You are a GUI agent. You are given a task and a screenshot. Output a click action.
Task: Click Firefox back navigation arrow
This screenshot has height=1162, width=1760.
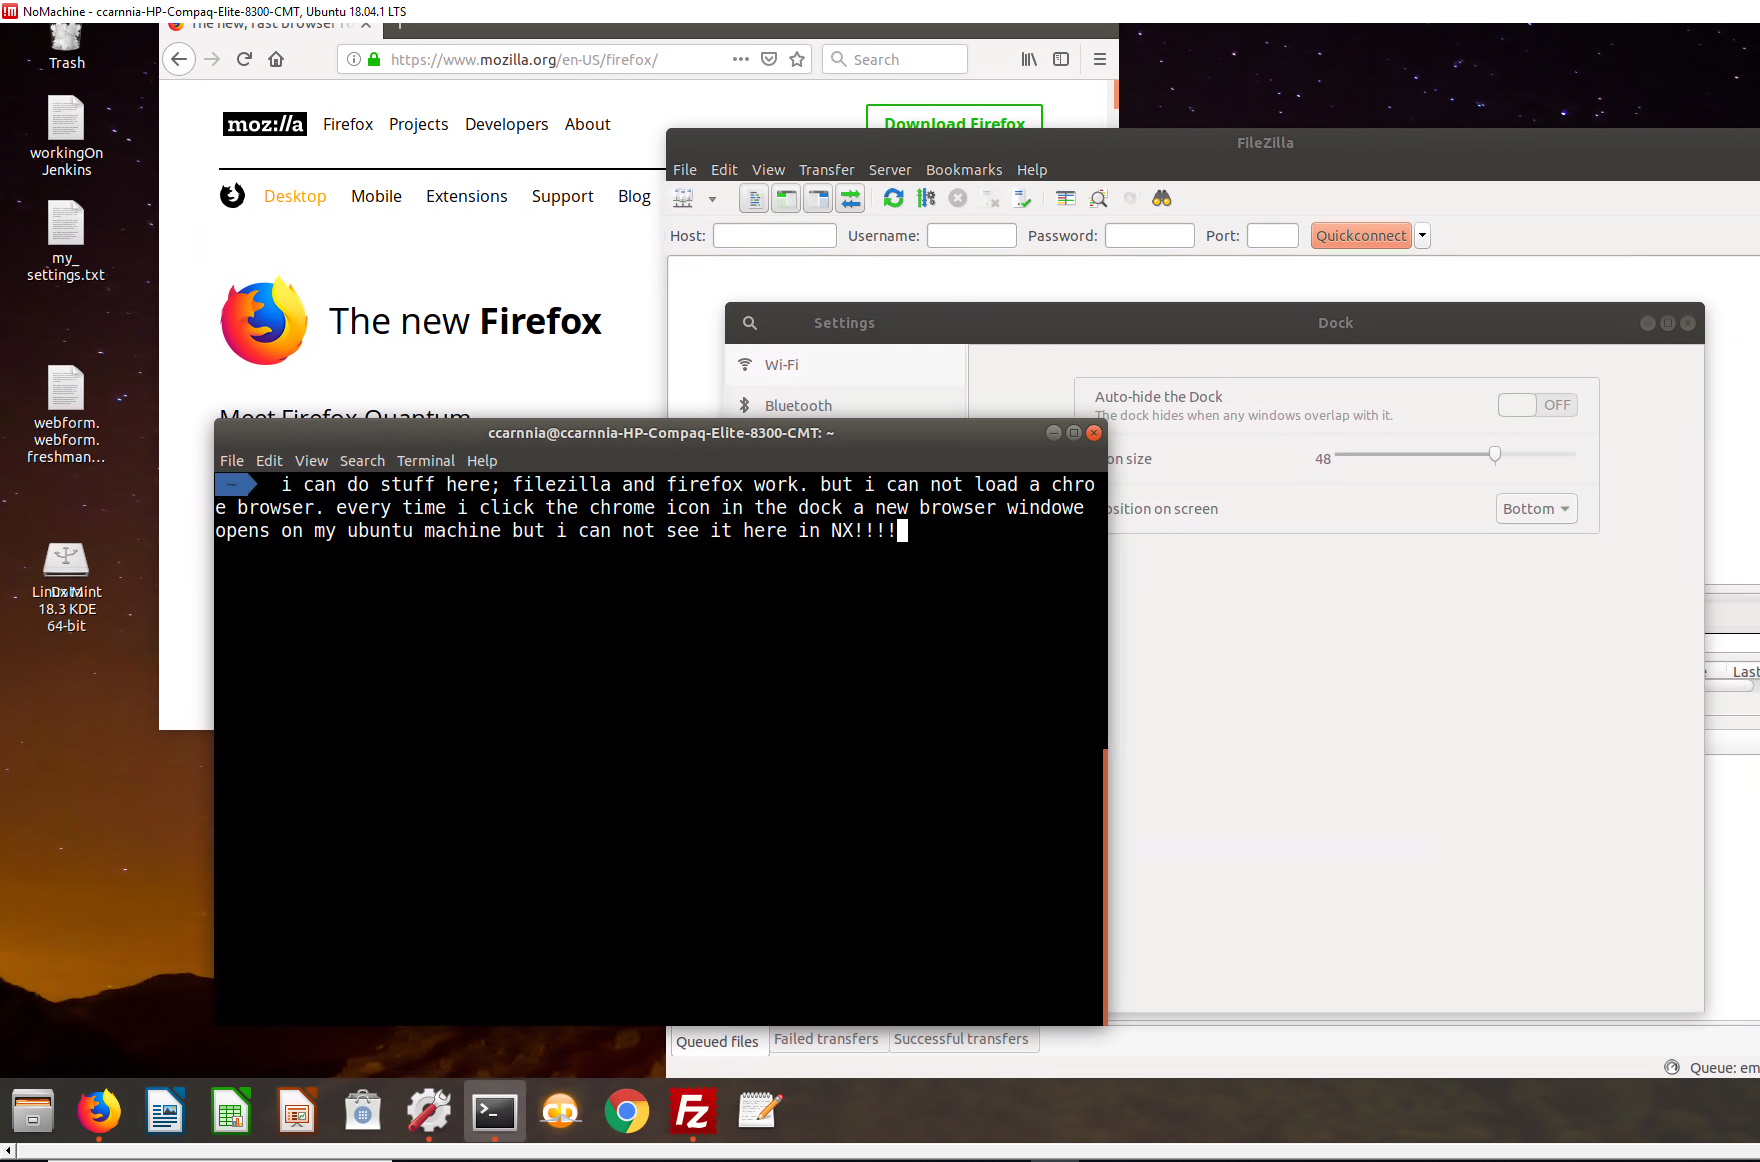click(179, 59)
